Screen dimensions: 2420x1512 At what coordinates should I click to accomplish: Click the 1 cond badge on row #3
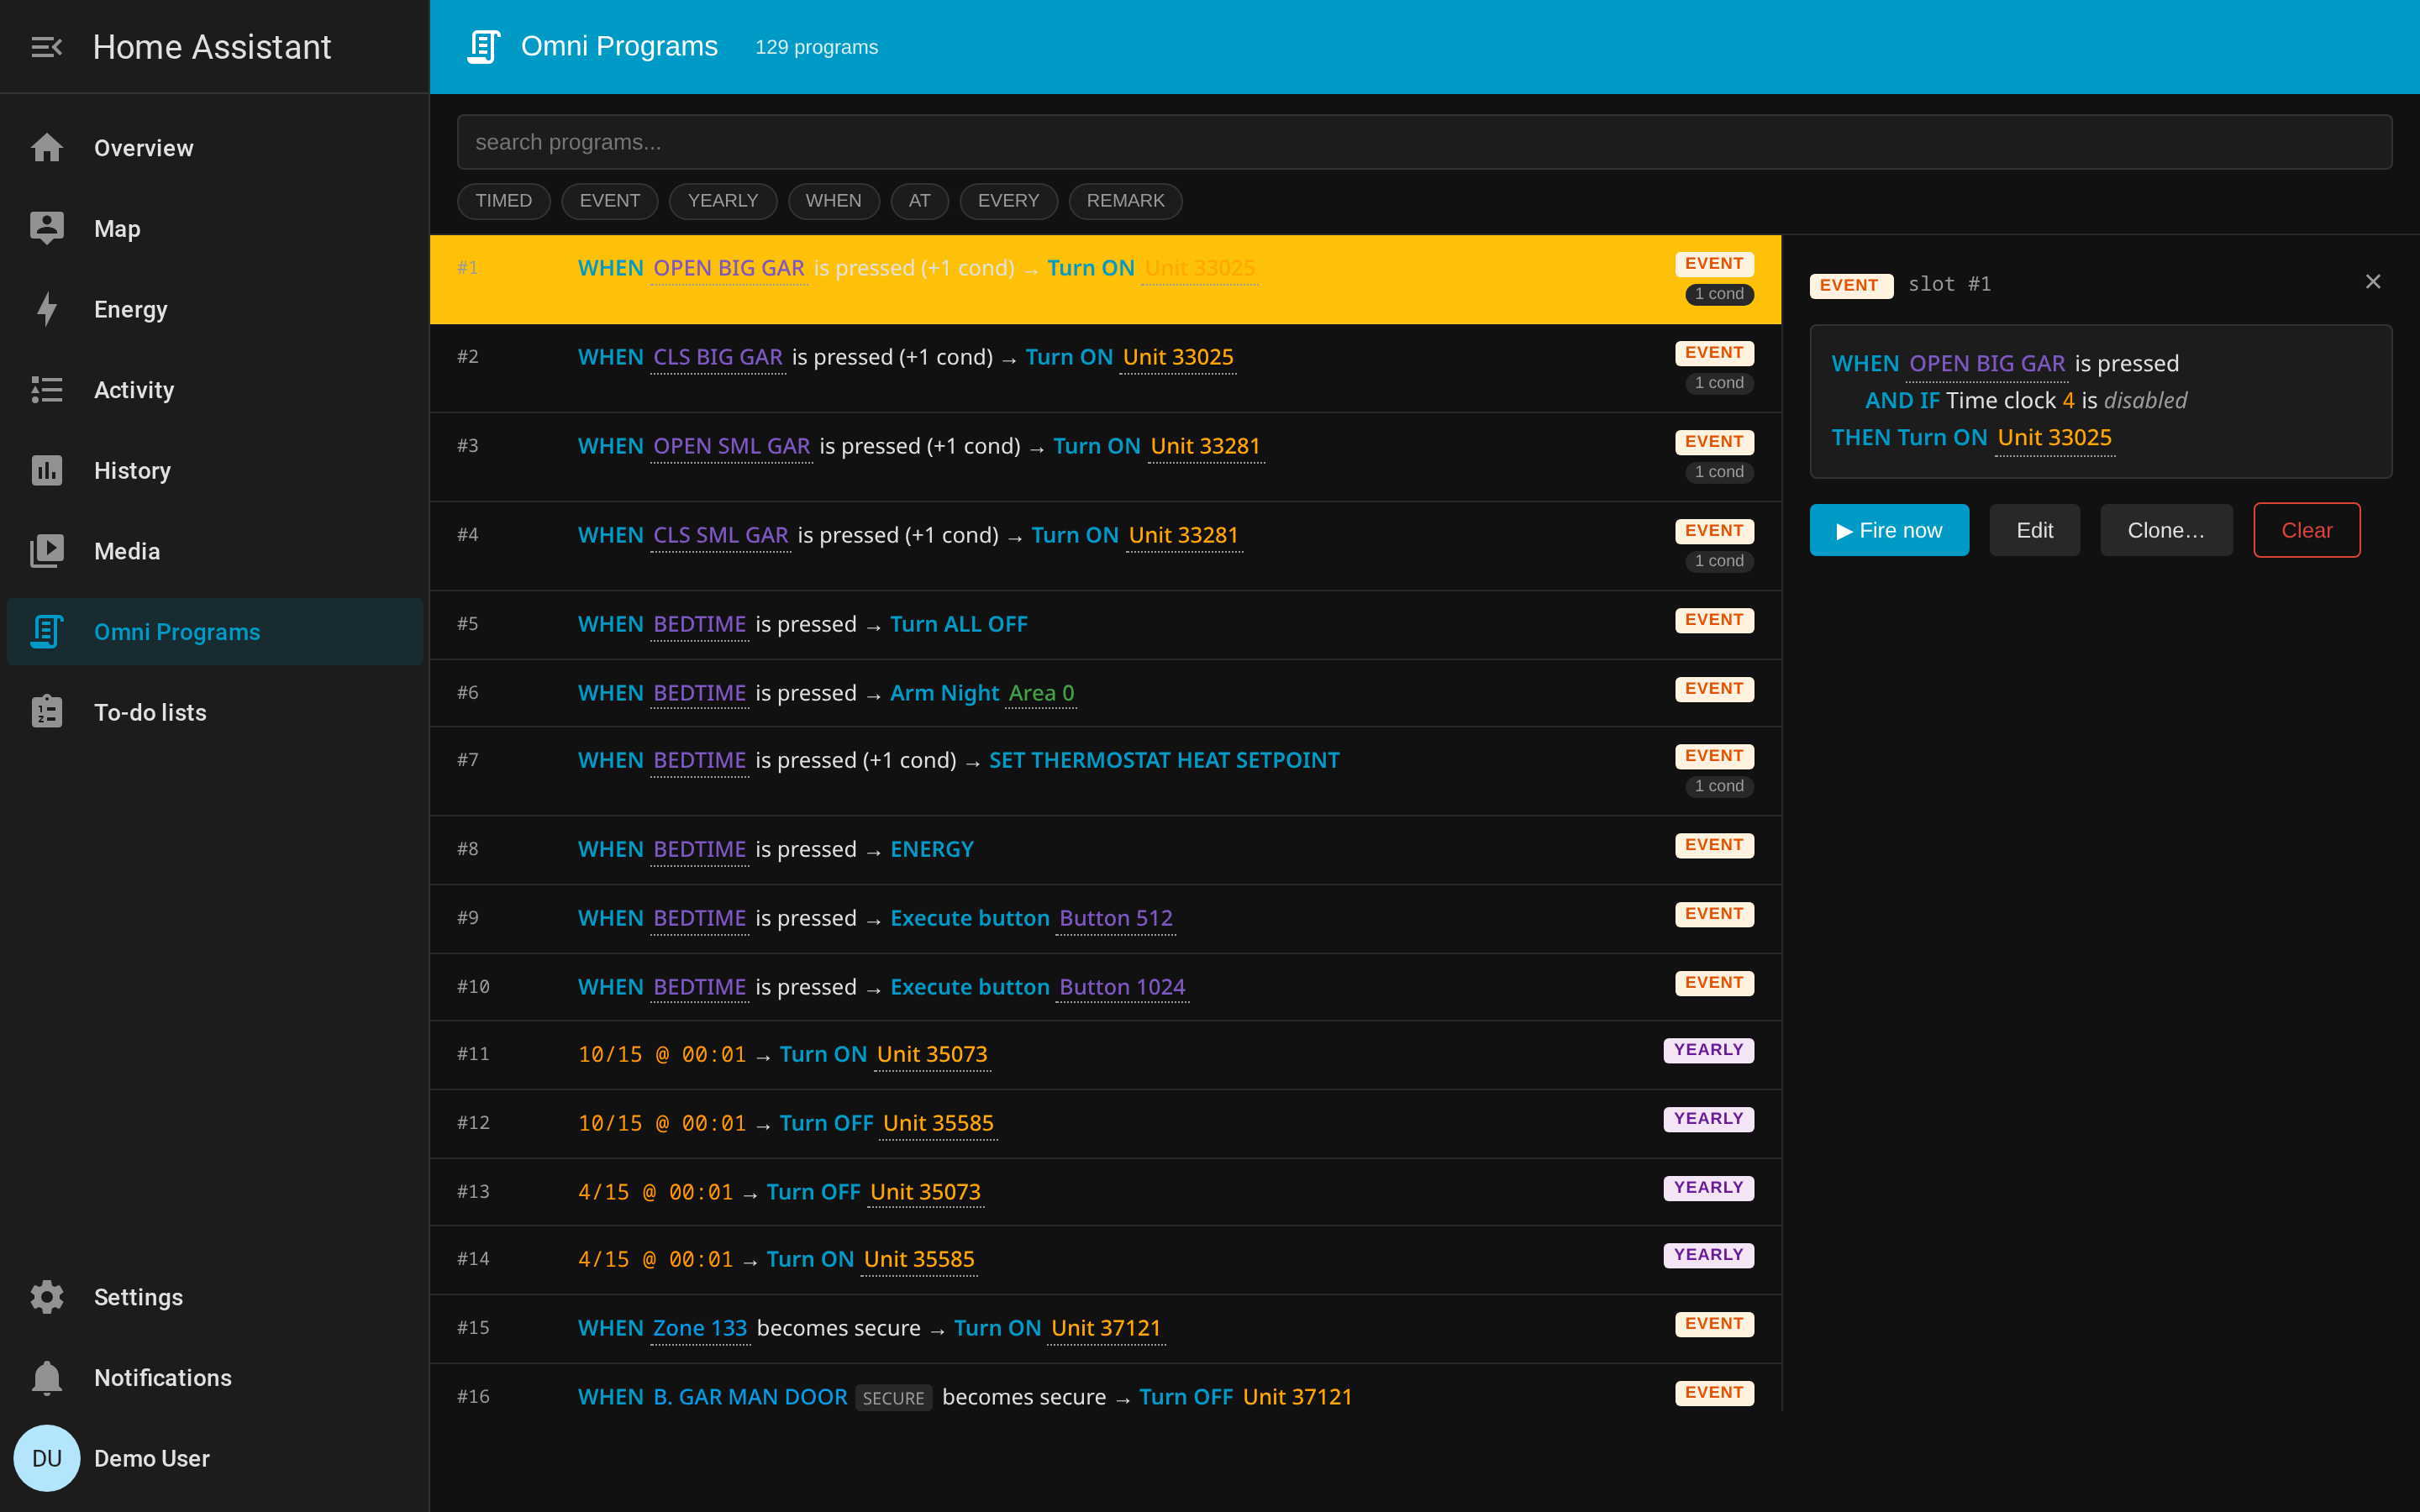coord(1719,472)
